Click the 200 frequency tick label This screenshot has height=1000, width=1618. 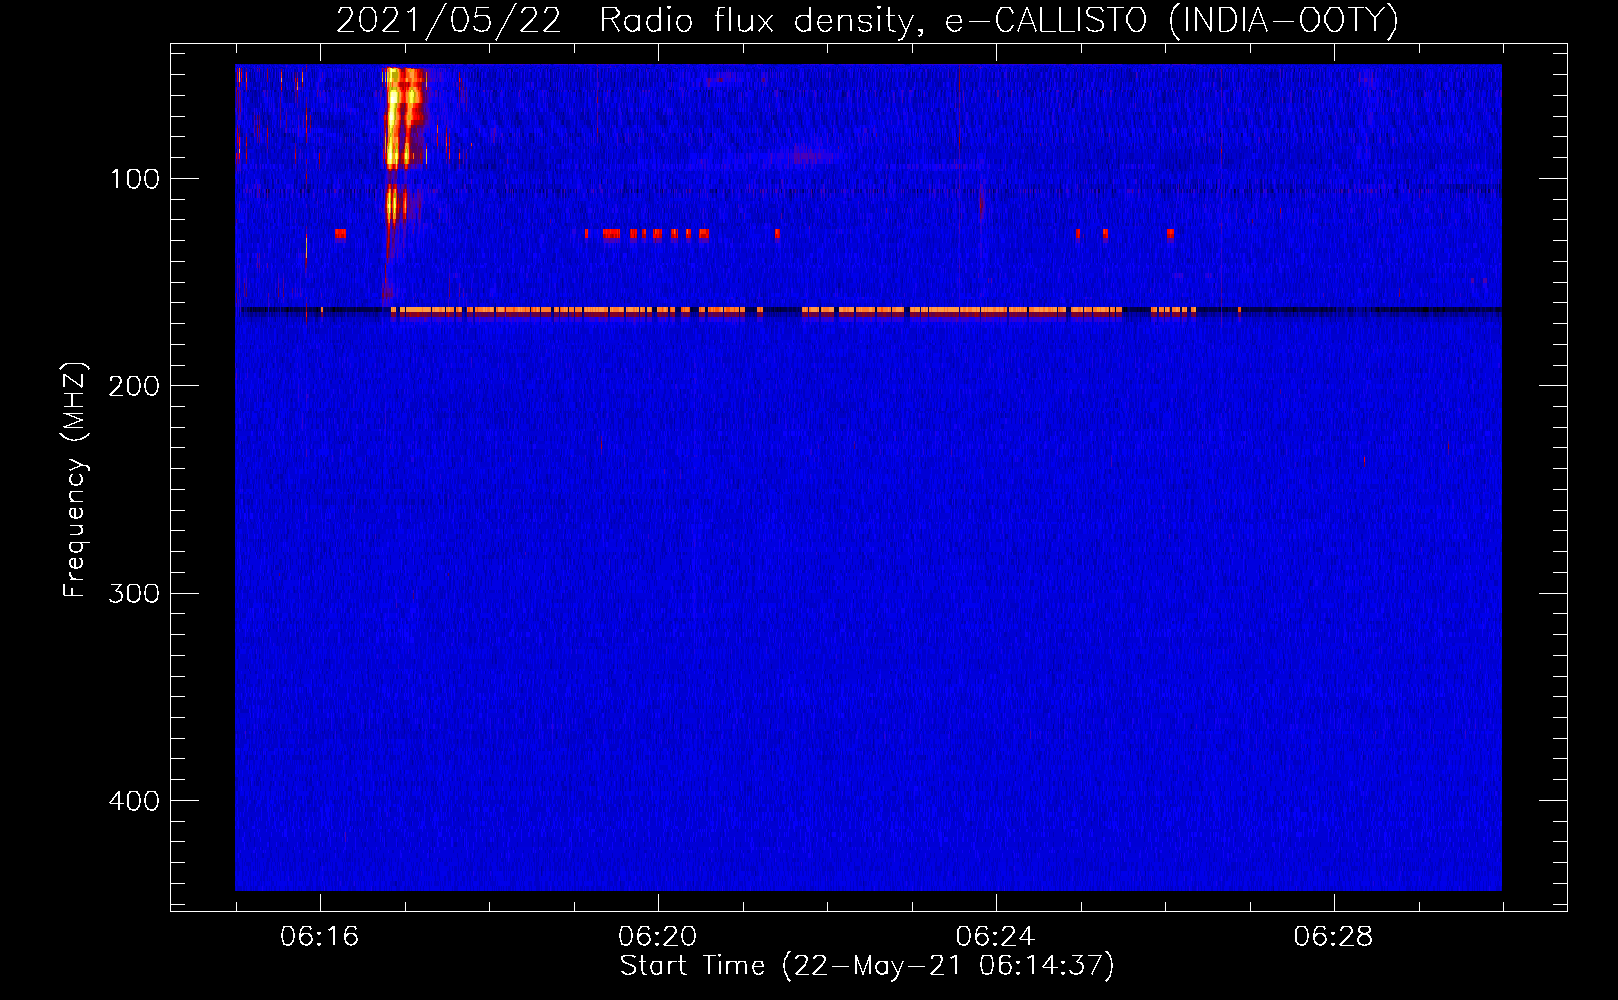pos(134,386)
